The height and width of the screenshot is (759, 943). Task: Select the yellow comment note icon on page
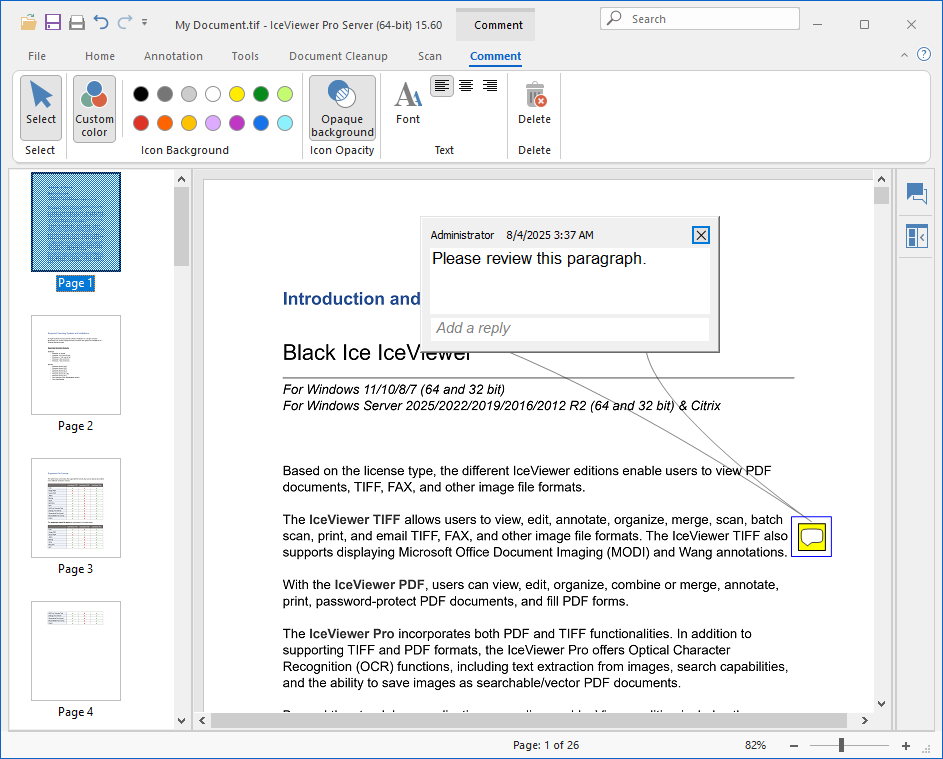point(811,536)
